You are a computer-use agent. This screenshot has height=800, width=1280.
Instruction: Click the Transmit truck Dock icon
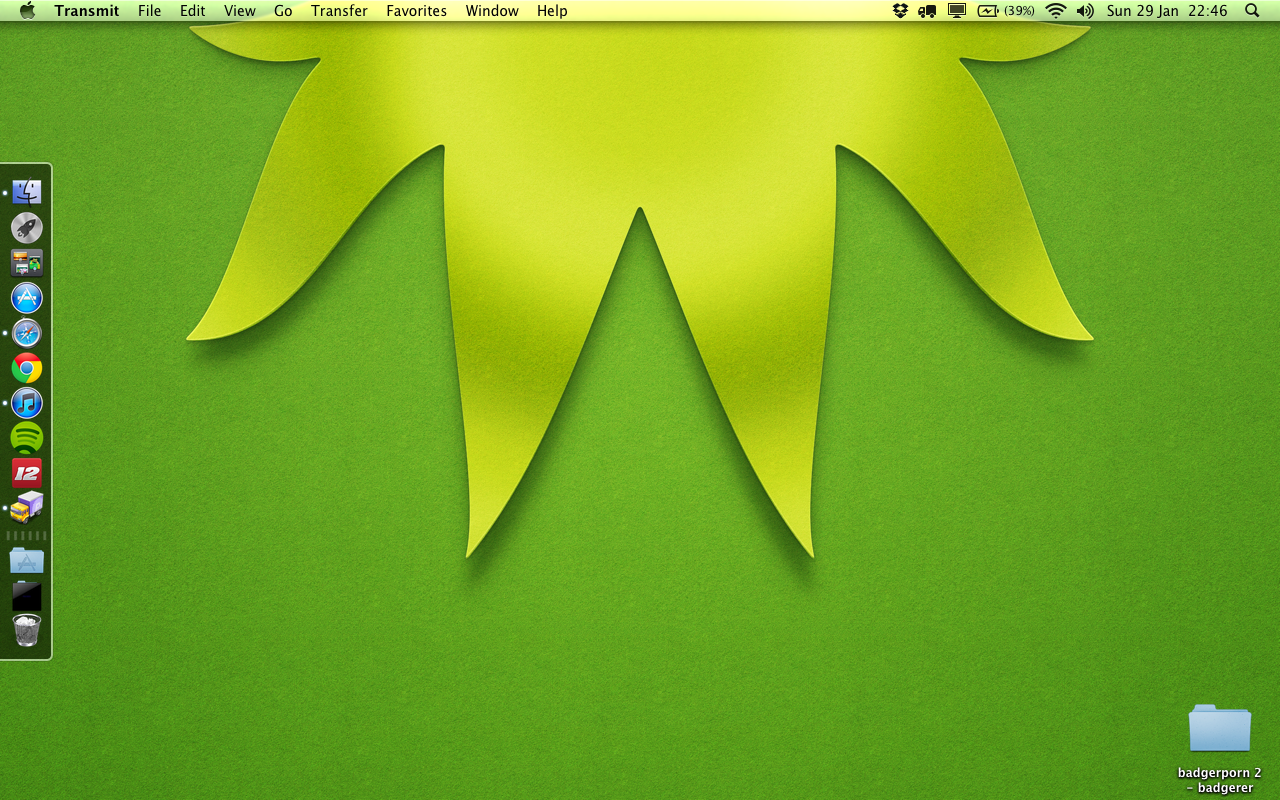tap(27, 508)
